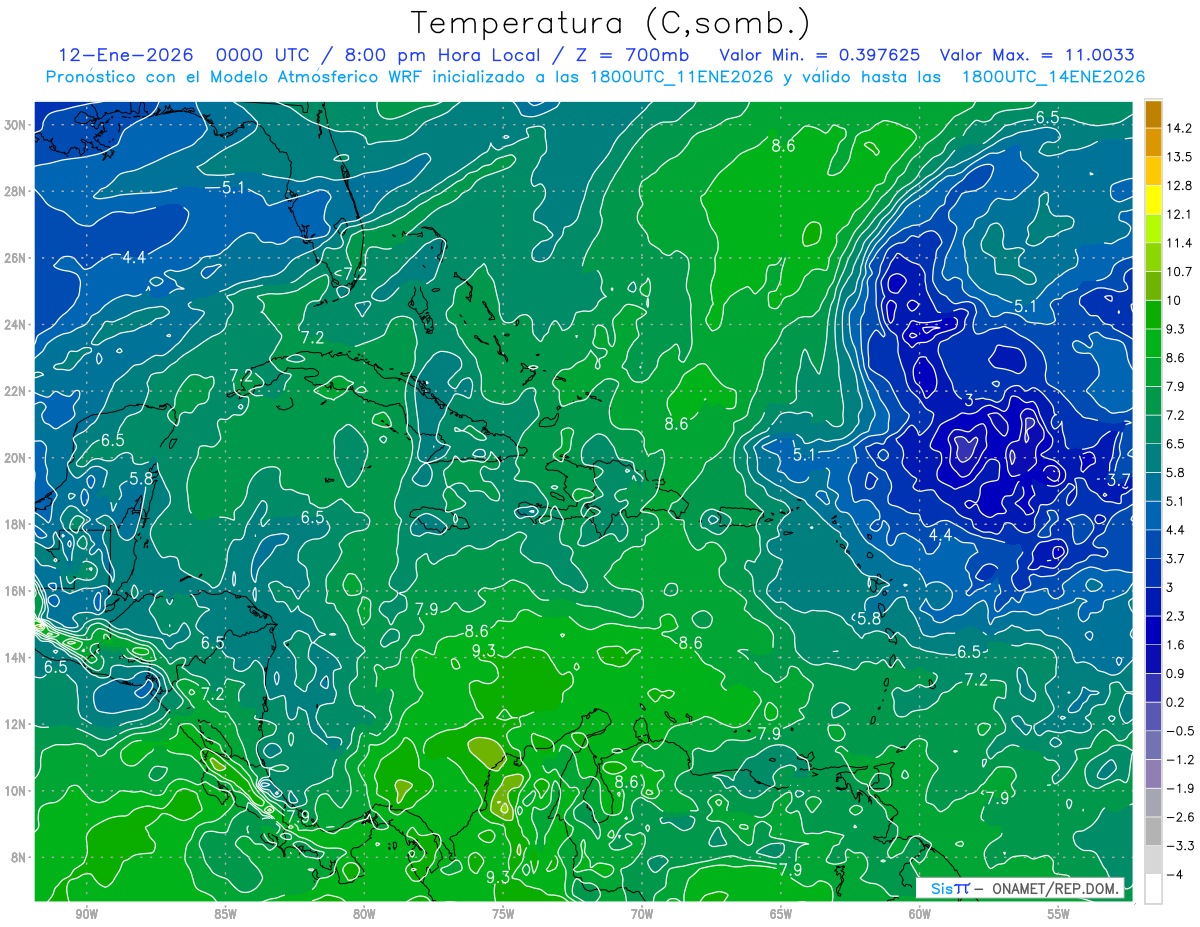Click the contour label "3" on the map
This screenshot has height=927, width=1200.
pos(968,400)
